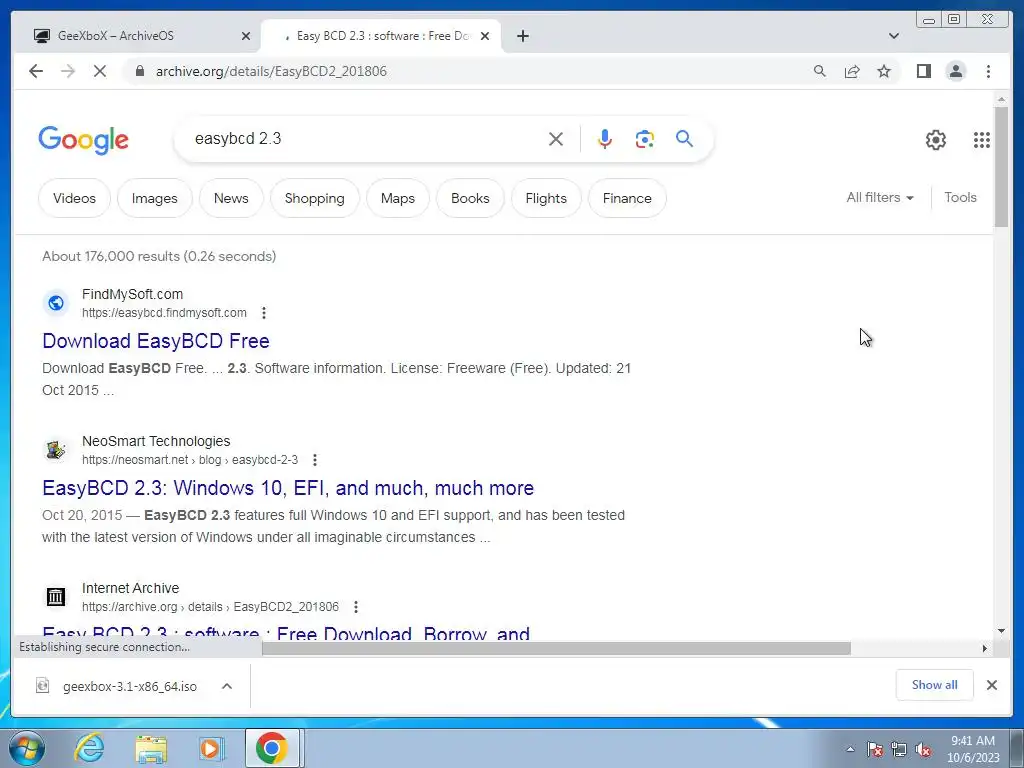Viewport: 1024px width, 768px height.
Task: Filter results by News
Action: point(231,198)
